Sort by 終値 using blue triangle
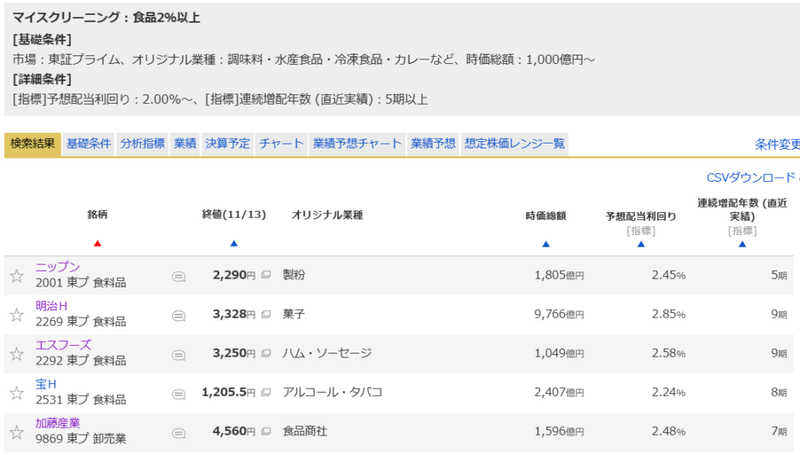The width and height of the screenshot is (800, 455). [x=234, y=244]
